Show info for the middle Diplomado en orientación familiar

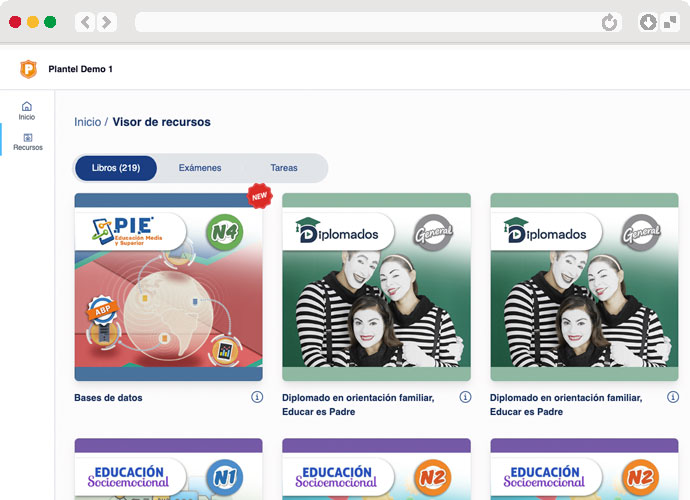[465, 397]
